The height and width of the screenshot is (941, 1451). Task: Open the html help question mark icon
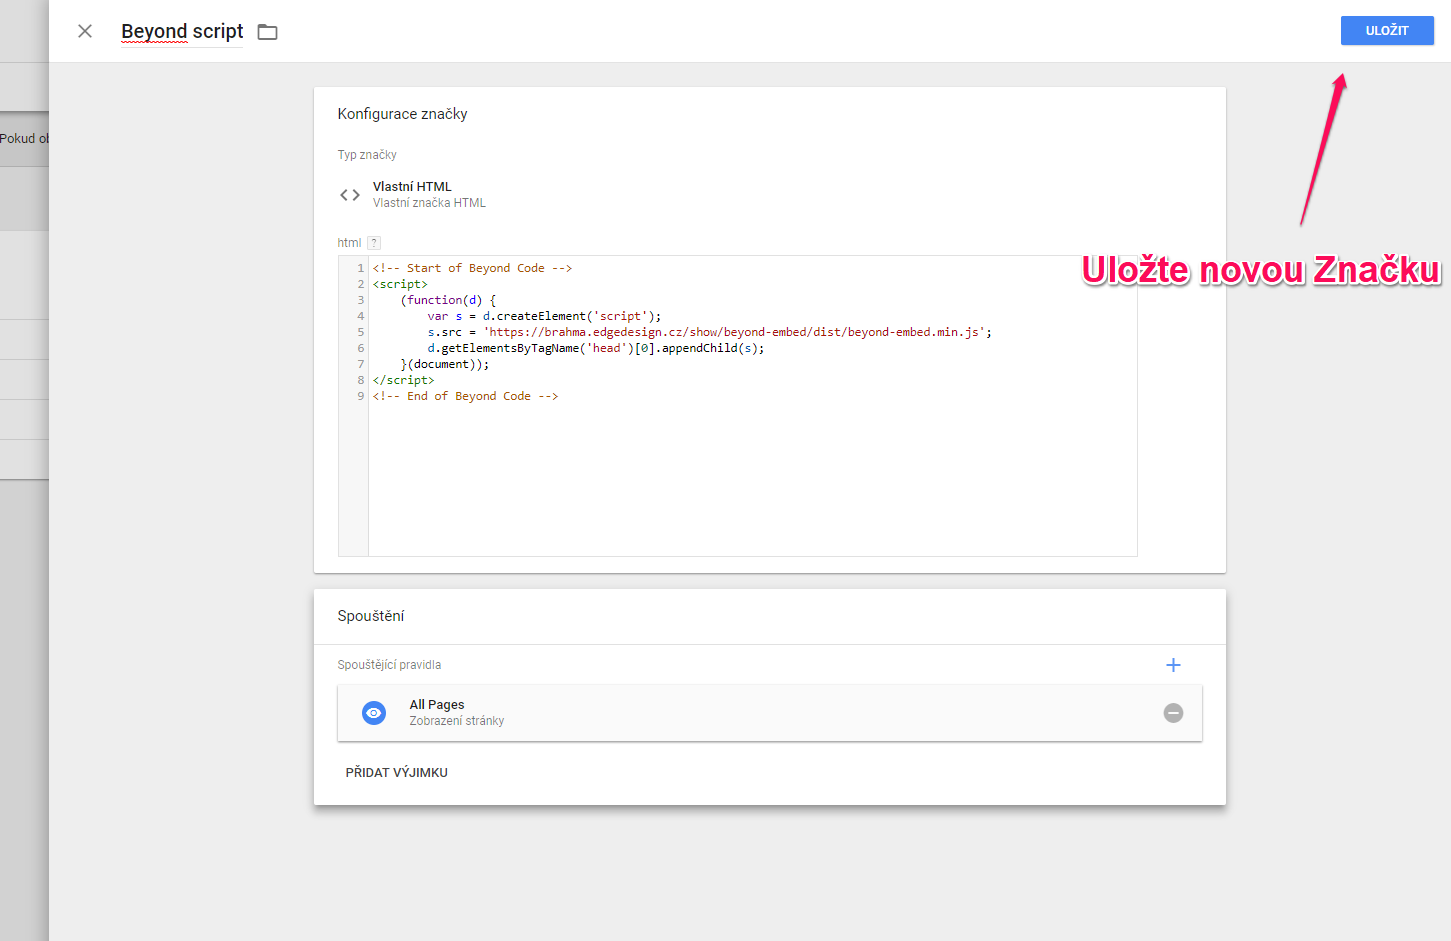tap(374, 243)
